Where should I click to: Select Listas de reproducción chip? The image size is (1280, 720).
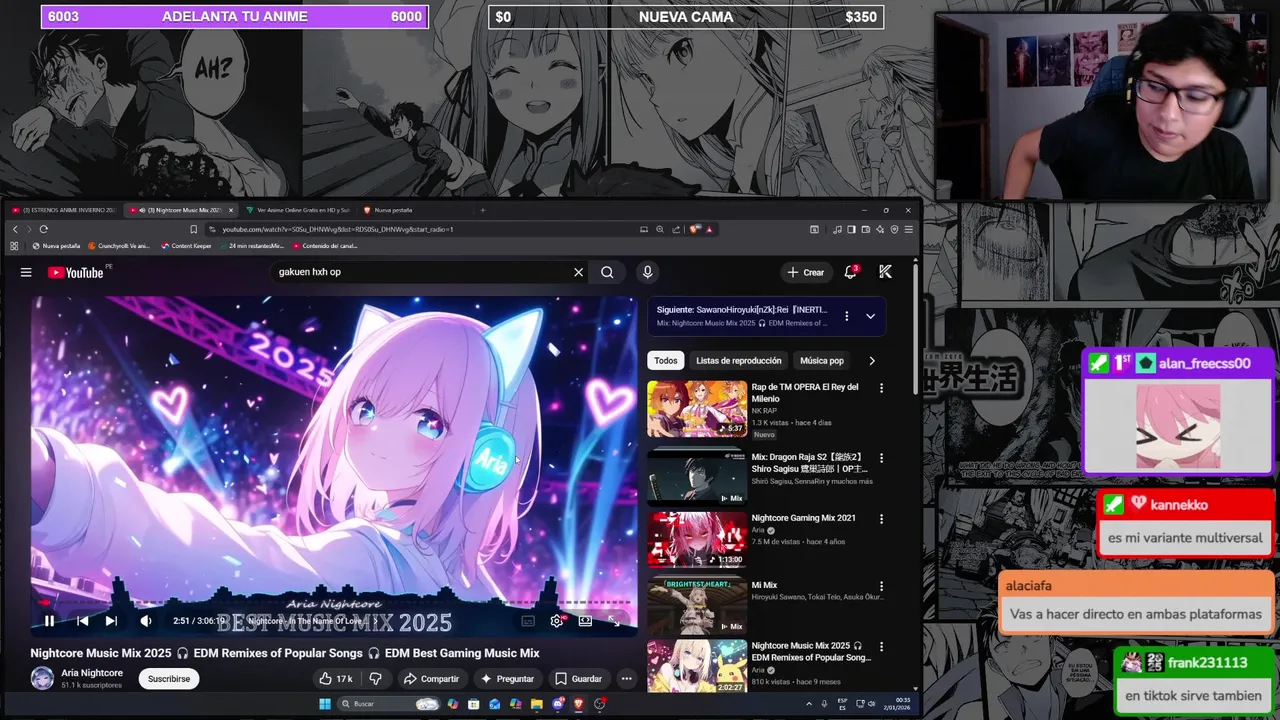click(x=739, y=361)
